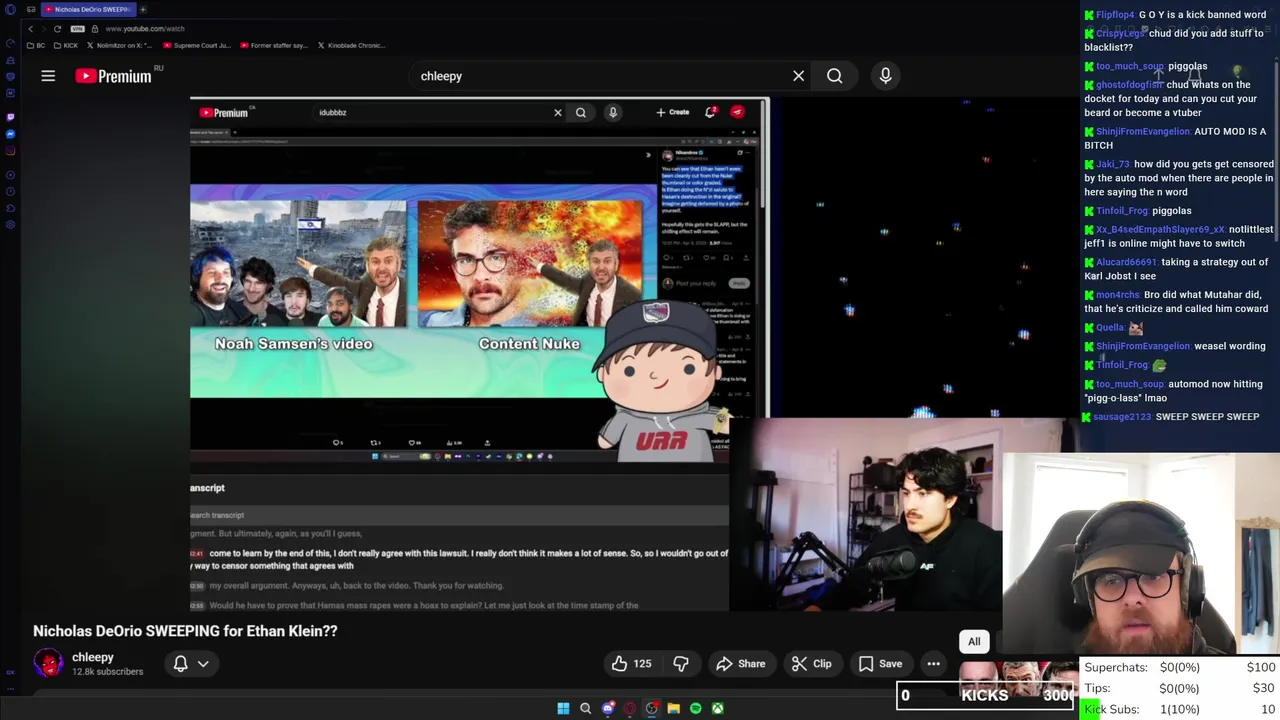This screenshot has width=1280, height=720.
Task: Click embedded video's notifications bell
Action: pos(710,112)
